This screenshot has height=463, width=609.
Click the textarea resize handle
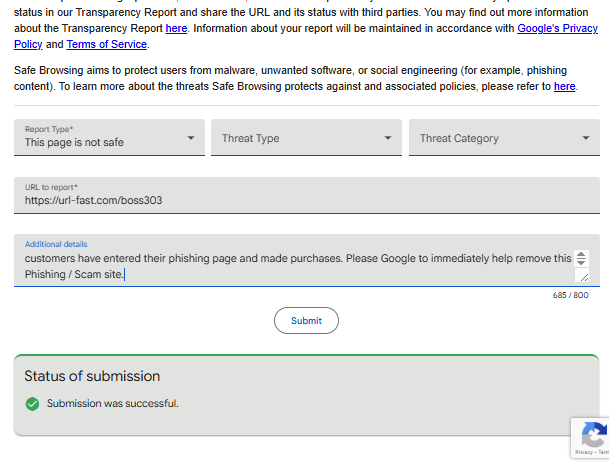tap(583, 277)
